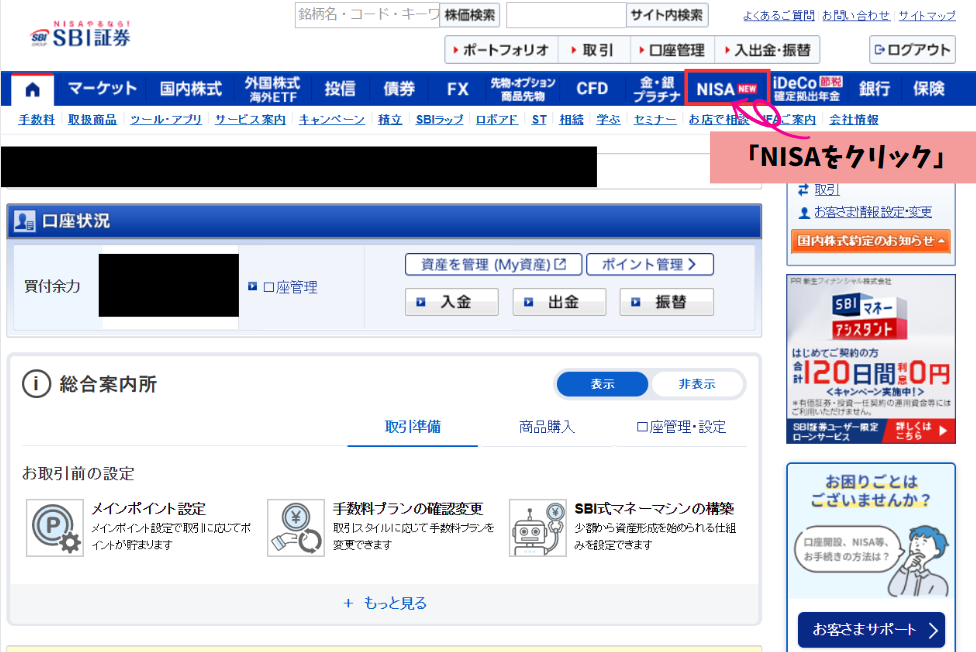
Task: Click the 入金 button
Action: [x=451, y=301]
